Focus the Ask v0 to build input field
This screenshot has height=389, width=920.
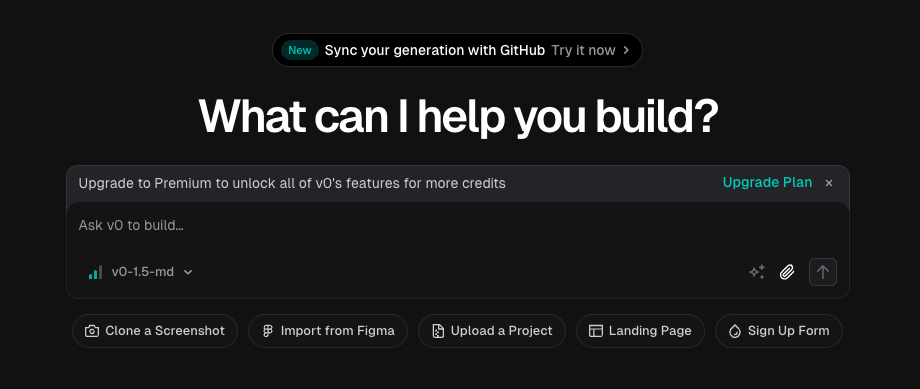tap(458, 225)
